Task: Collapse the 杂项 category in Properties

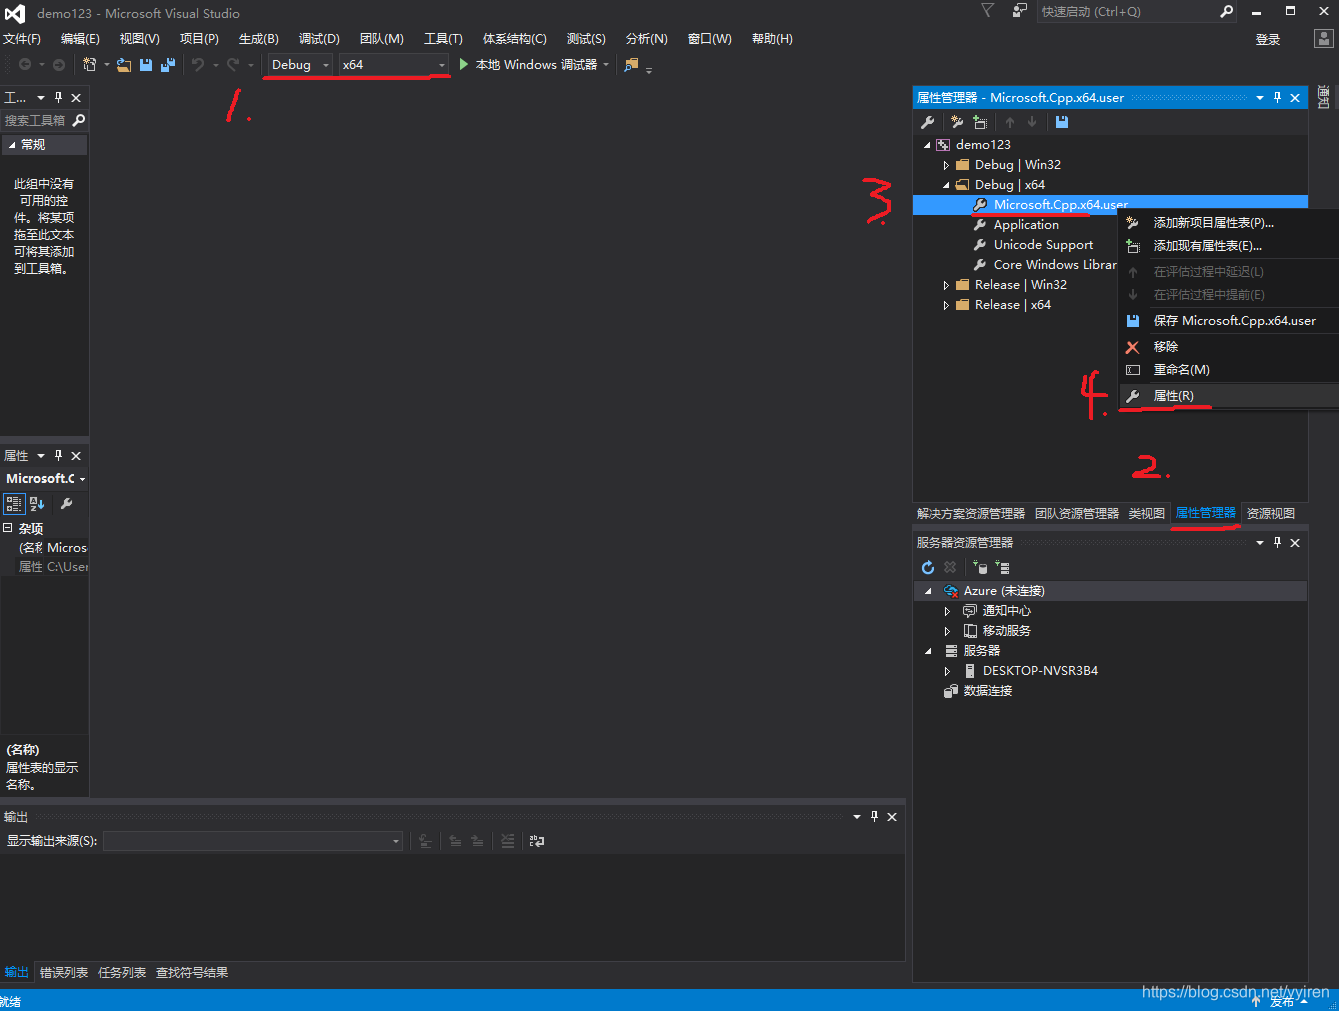Action: [7, 528]
